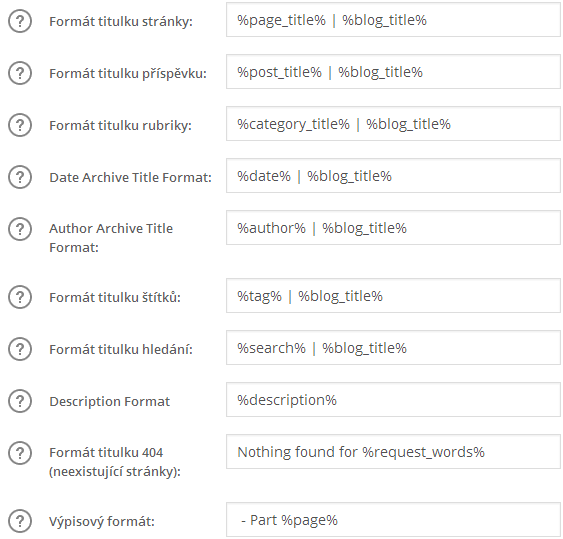Open help for Formát titulku stránky

click(x=20, y=21)
